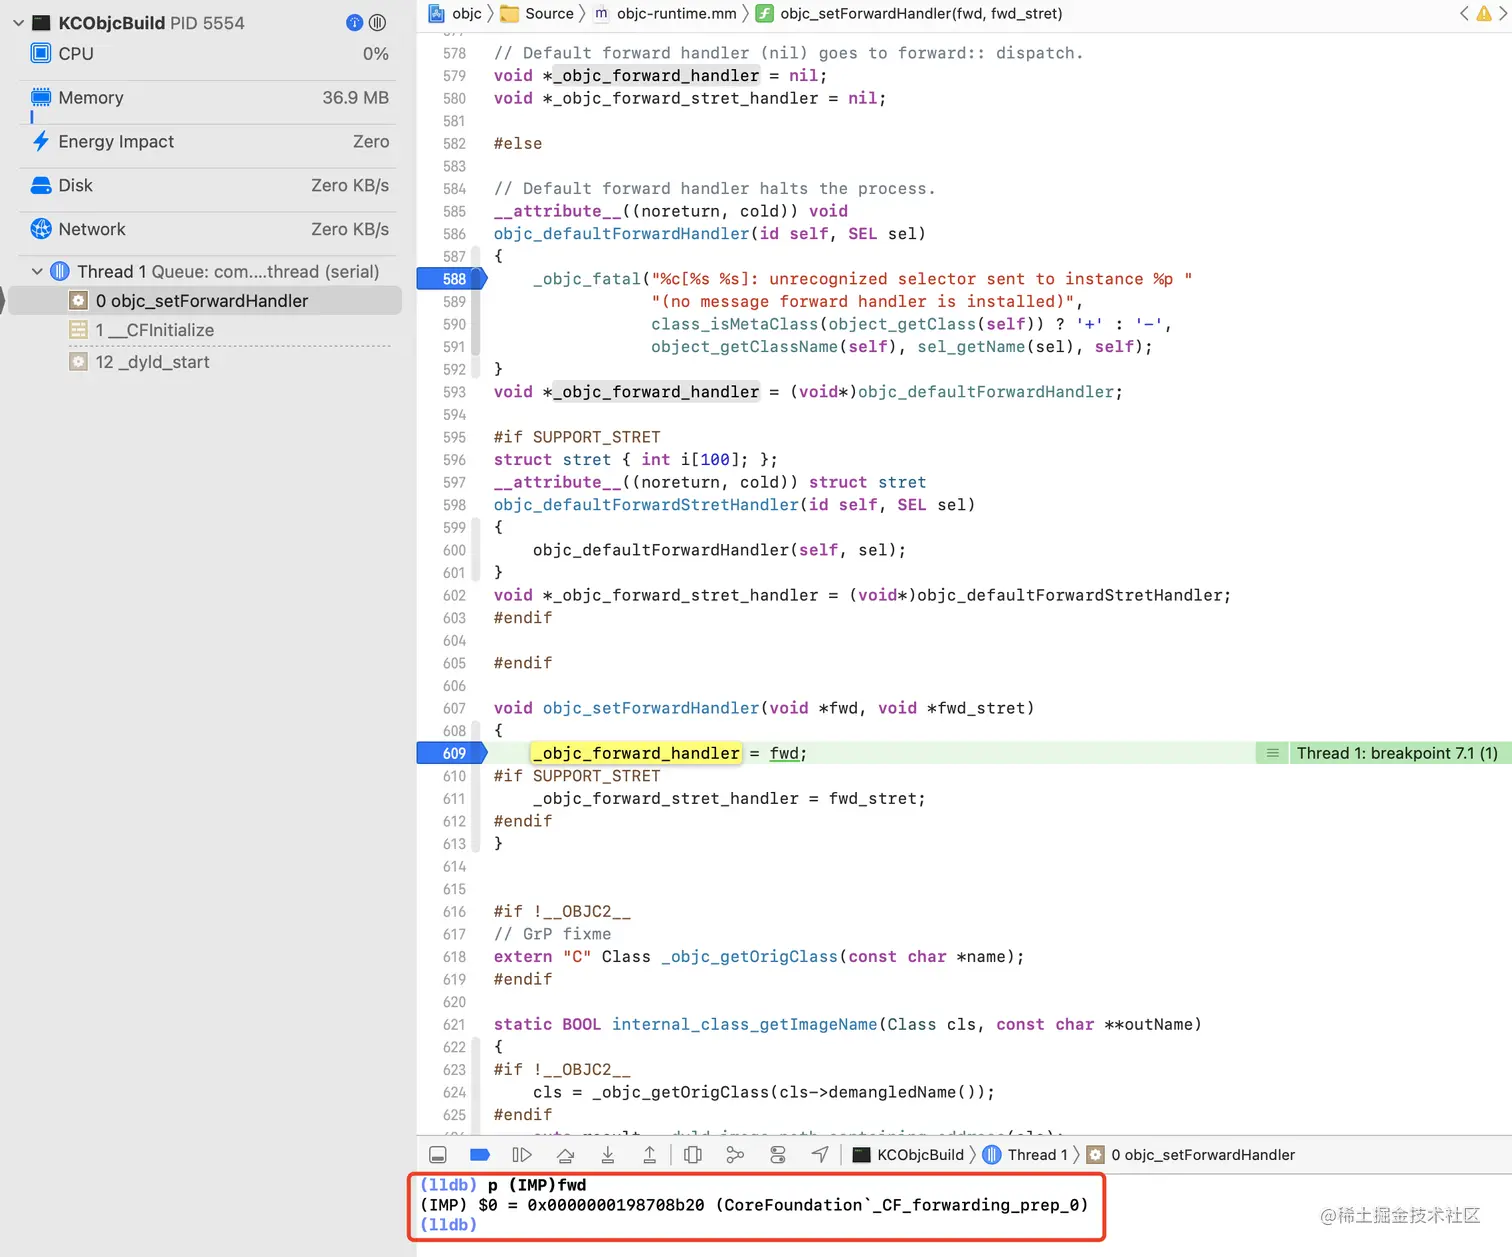The width and height of the screenshot is (1512, 1257).
Task: Open the Disk gauge report
Action: click(x=209, y=186)
